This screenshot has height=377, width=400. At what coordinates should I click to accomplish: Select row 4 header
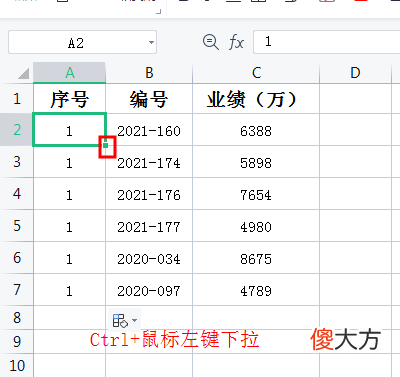(x=17, y=194)
